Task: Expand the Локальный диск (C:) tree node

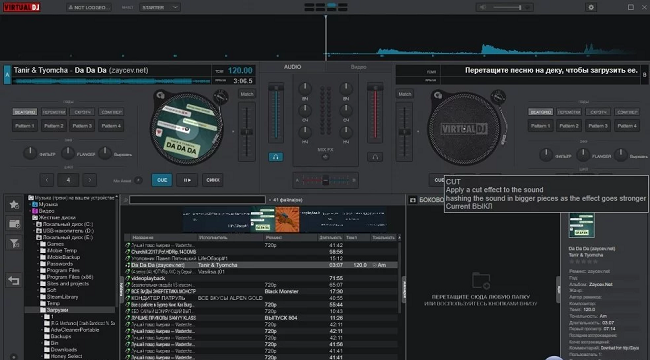Action: point(34,224)
